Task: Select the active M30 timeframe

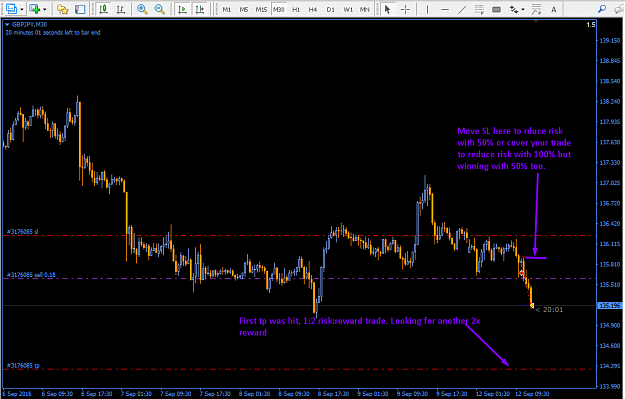Action: point(279,9)
